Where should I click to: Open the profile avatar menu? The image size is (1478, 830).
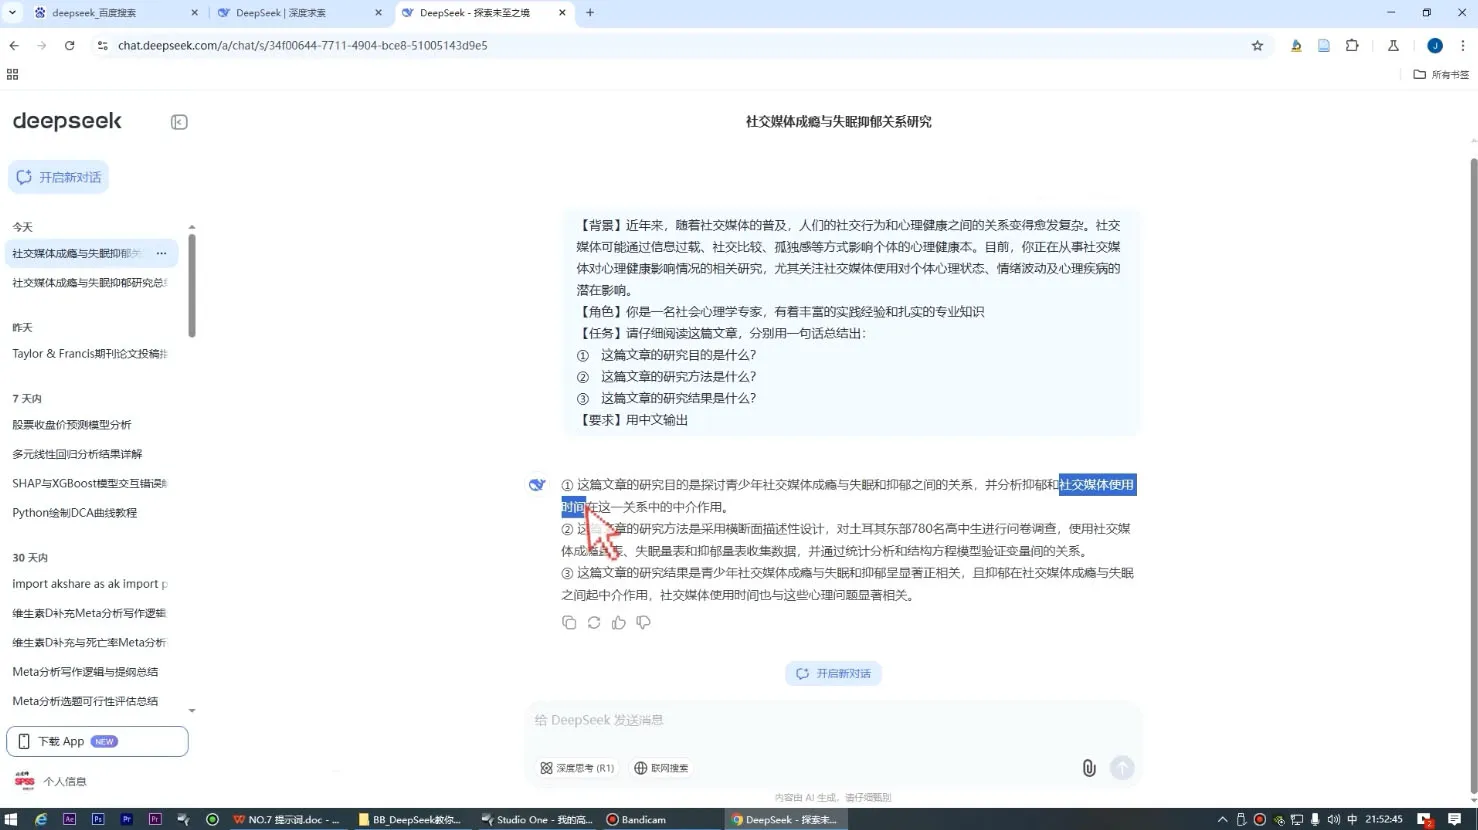(x=1434, y=45)
